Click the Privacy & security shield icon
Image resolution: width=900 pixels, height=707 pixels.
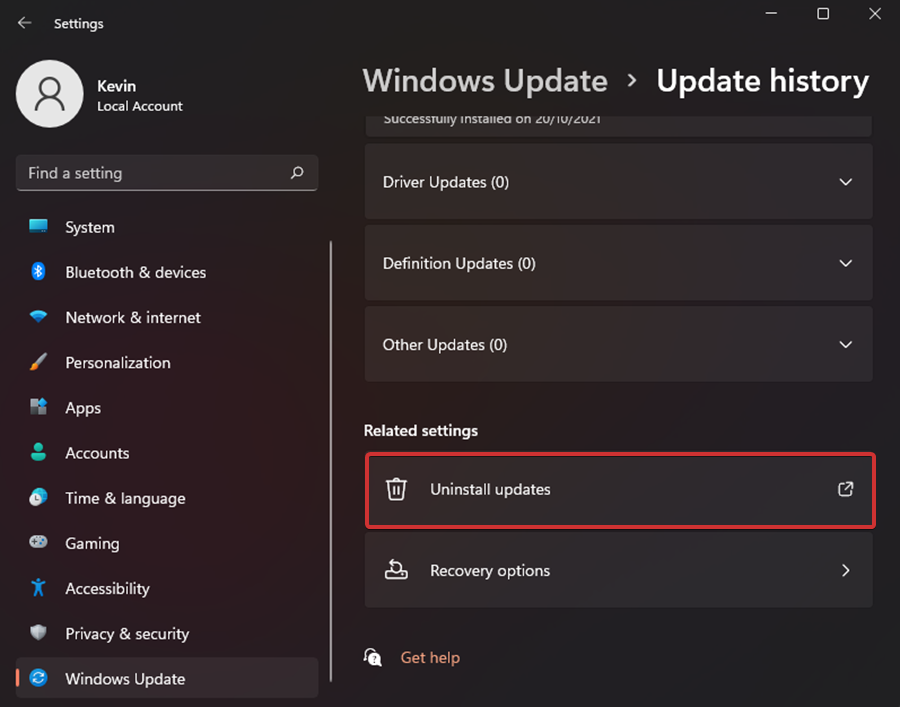coord(39,633)
